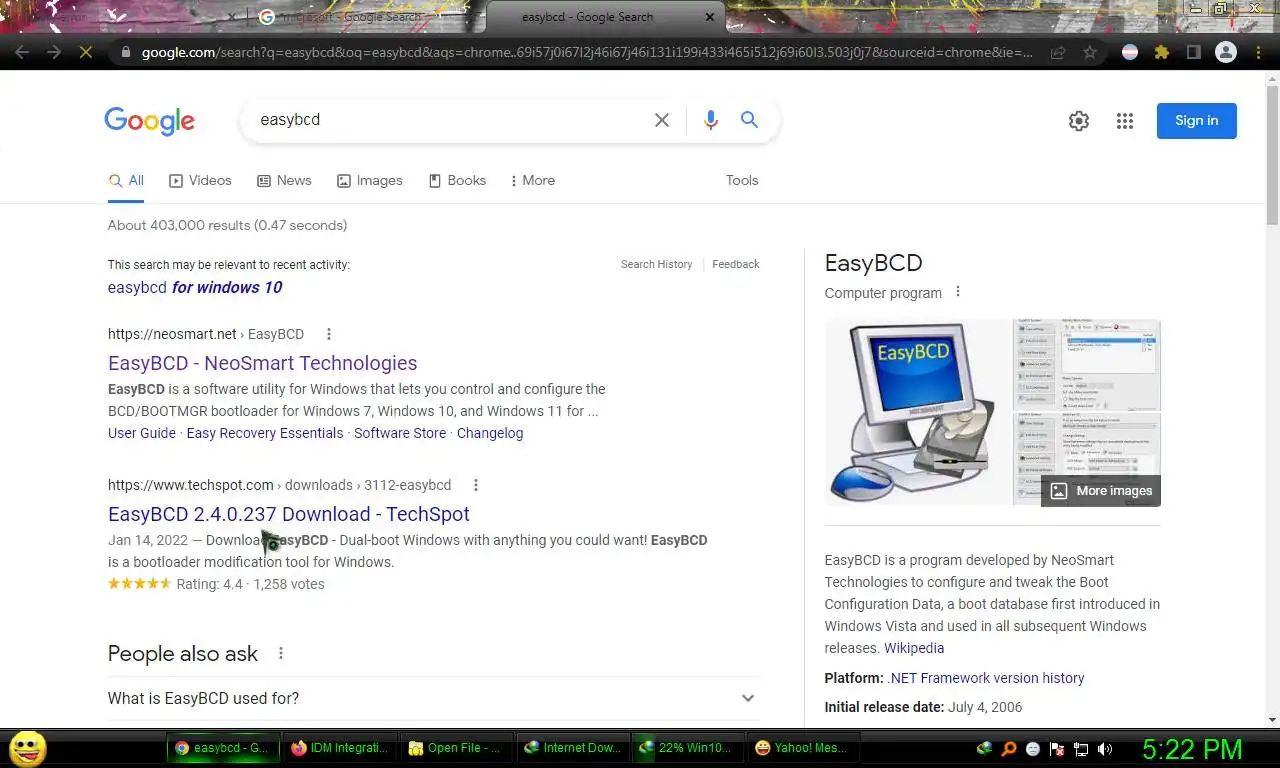Open volume control in system tray
Image resolution: width=1280 pixels, height=768 pixels.
[1105, 748]
